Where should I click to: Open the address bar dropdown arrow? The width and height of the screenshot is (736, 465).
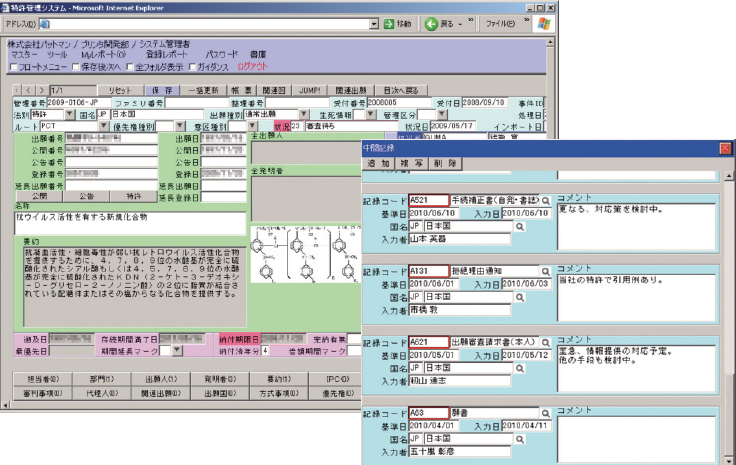click(x=374, y=24)
